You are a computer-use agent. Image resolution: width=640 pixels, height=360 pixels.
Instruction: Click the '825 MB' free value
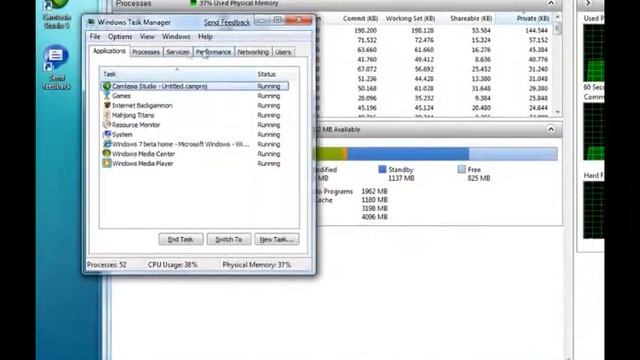479,178
